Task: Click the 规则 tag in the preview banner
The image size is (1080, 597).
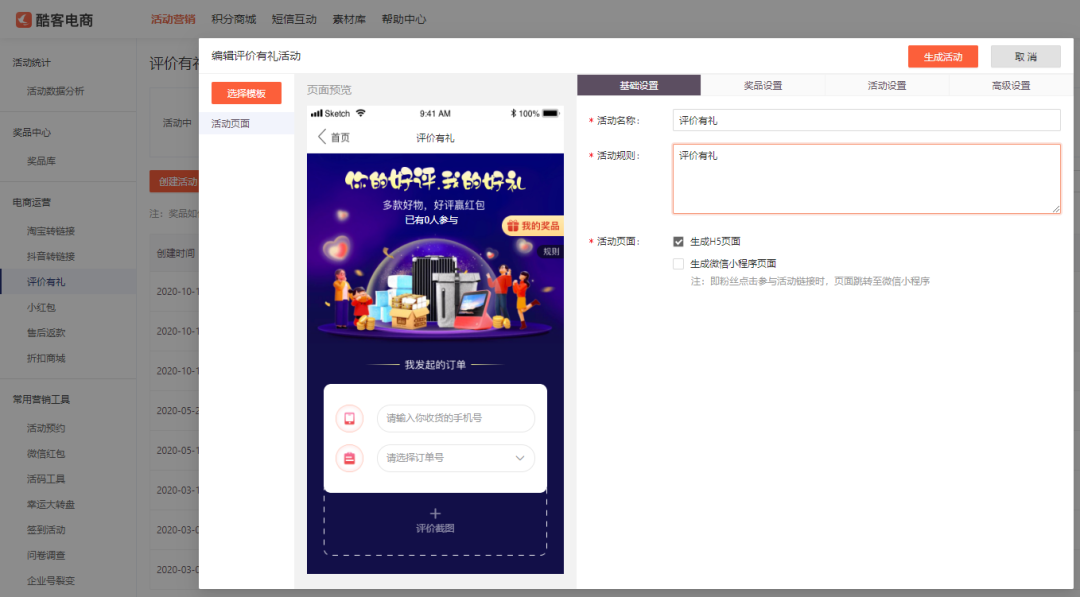Action: click(x=551, y=251)
